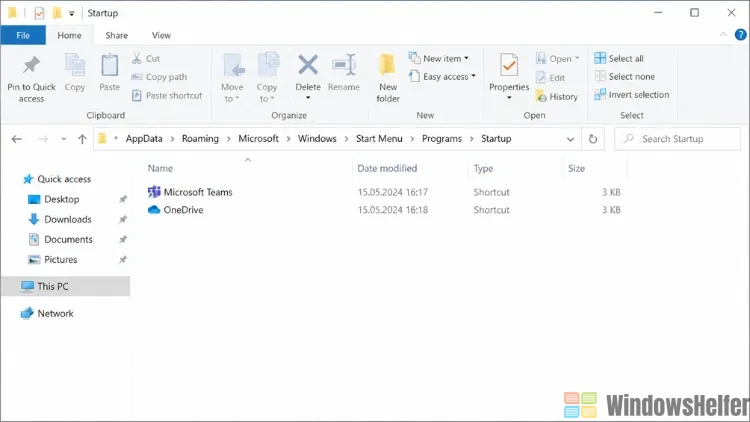
Task: Click Select none
Action: click(x=624, y=77)
